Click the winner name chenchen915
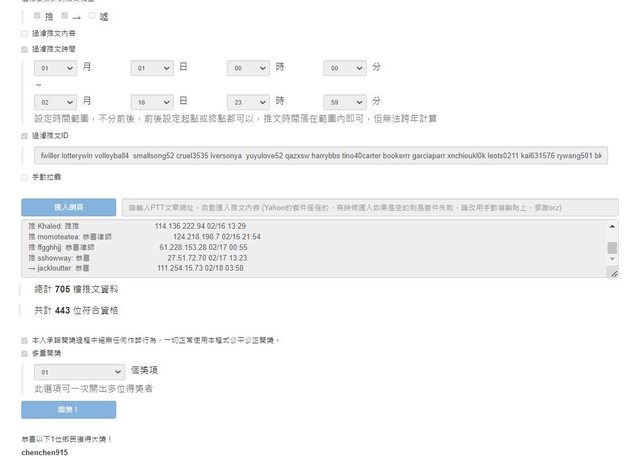Image resolution: width=640 pixels, height=459 pixels. pos(44,452)
